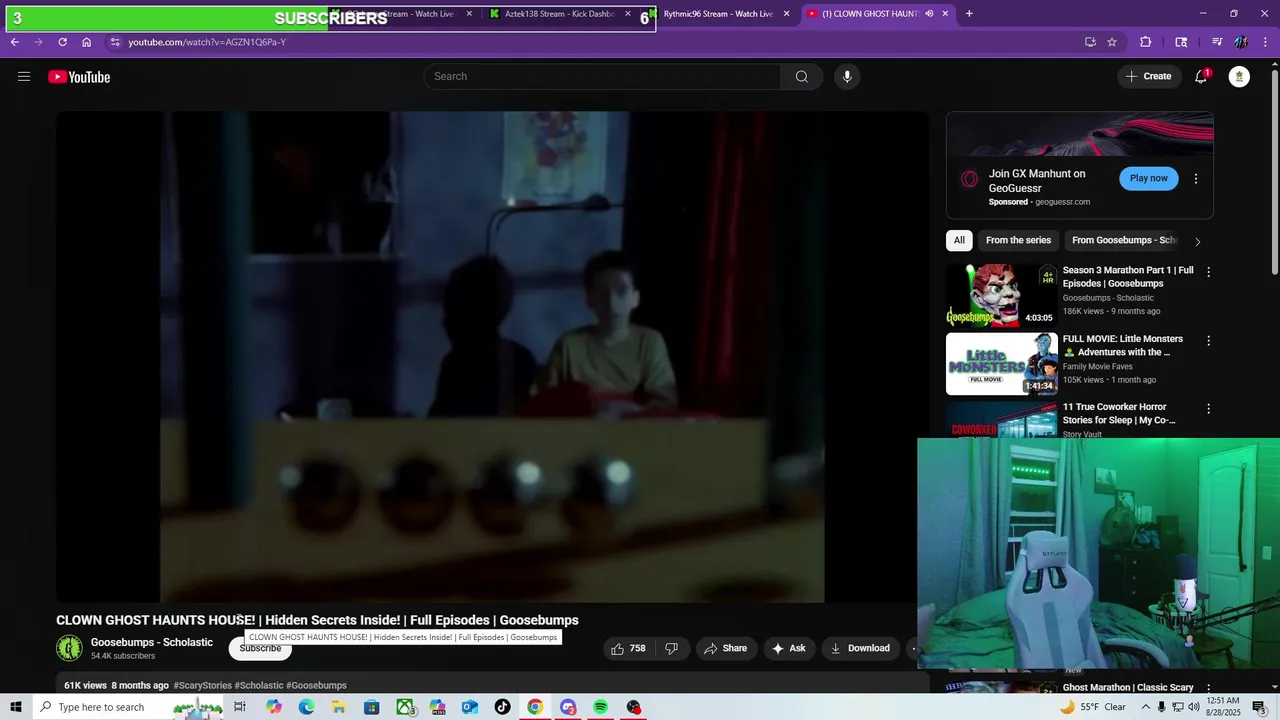Screen dimensions: 1280x720
Task: Click the Ask button
Action: (x=788, y=648)
